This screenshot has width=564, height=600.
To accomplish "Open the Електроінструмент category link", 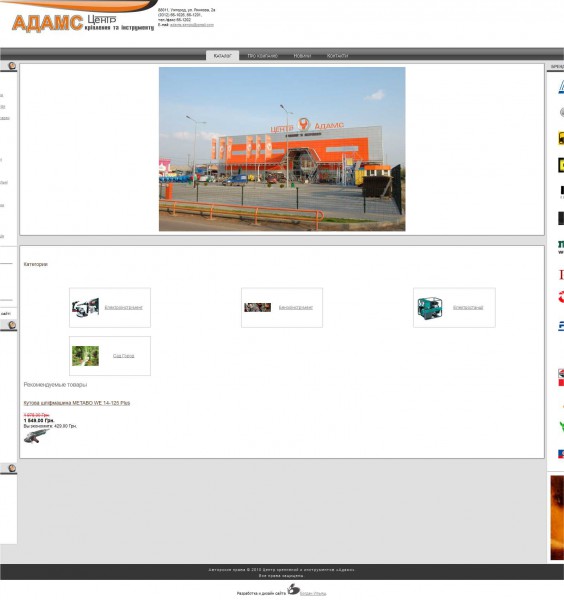I will click(x=124, y=308).
